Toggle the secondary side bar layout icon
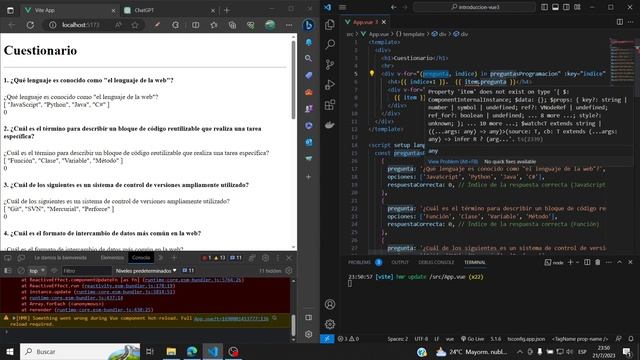The width and height of the screenshot is (640, 360). point(566,7)
